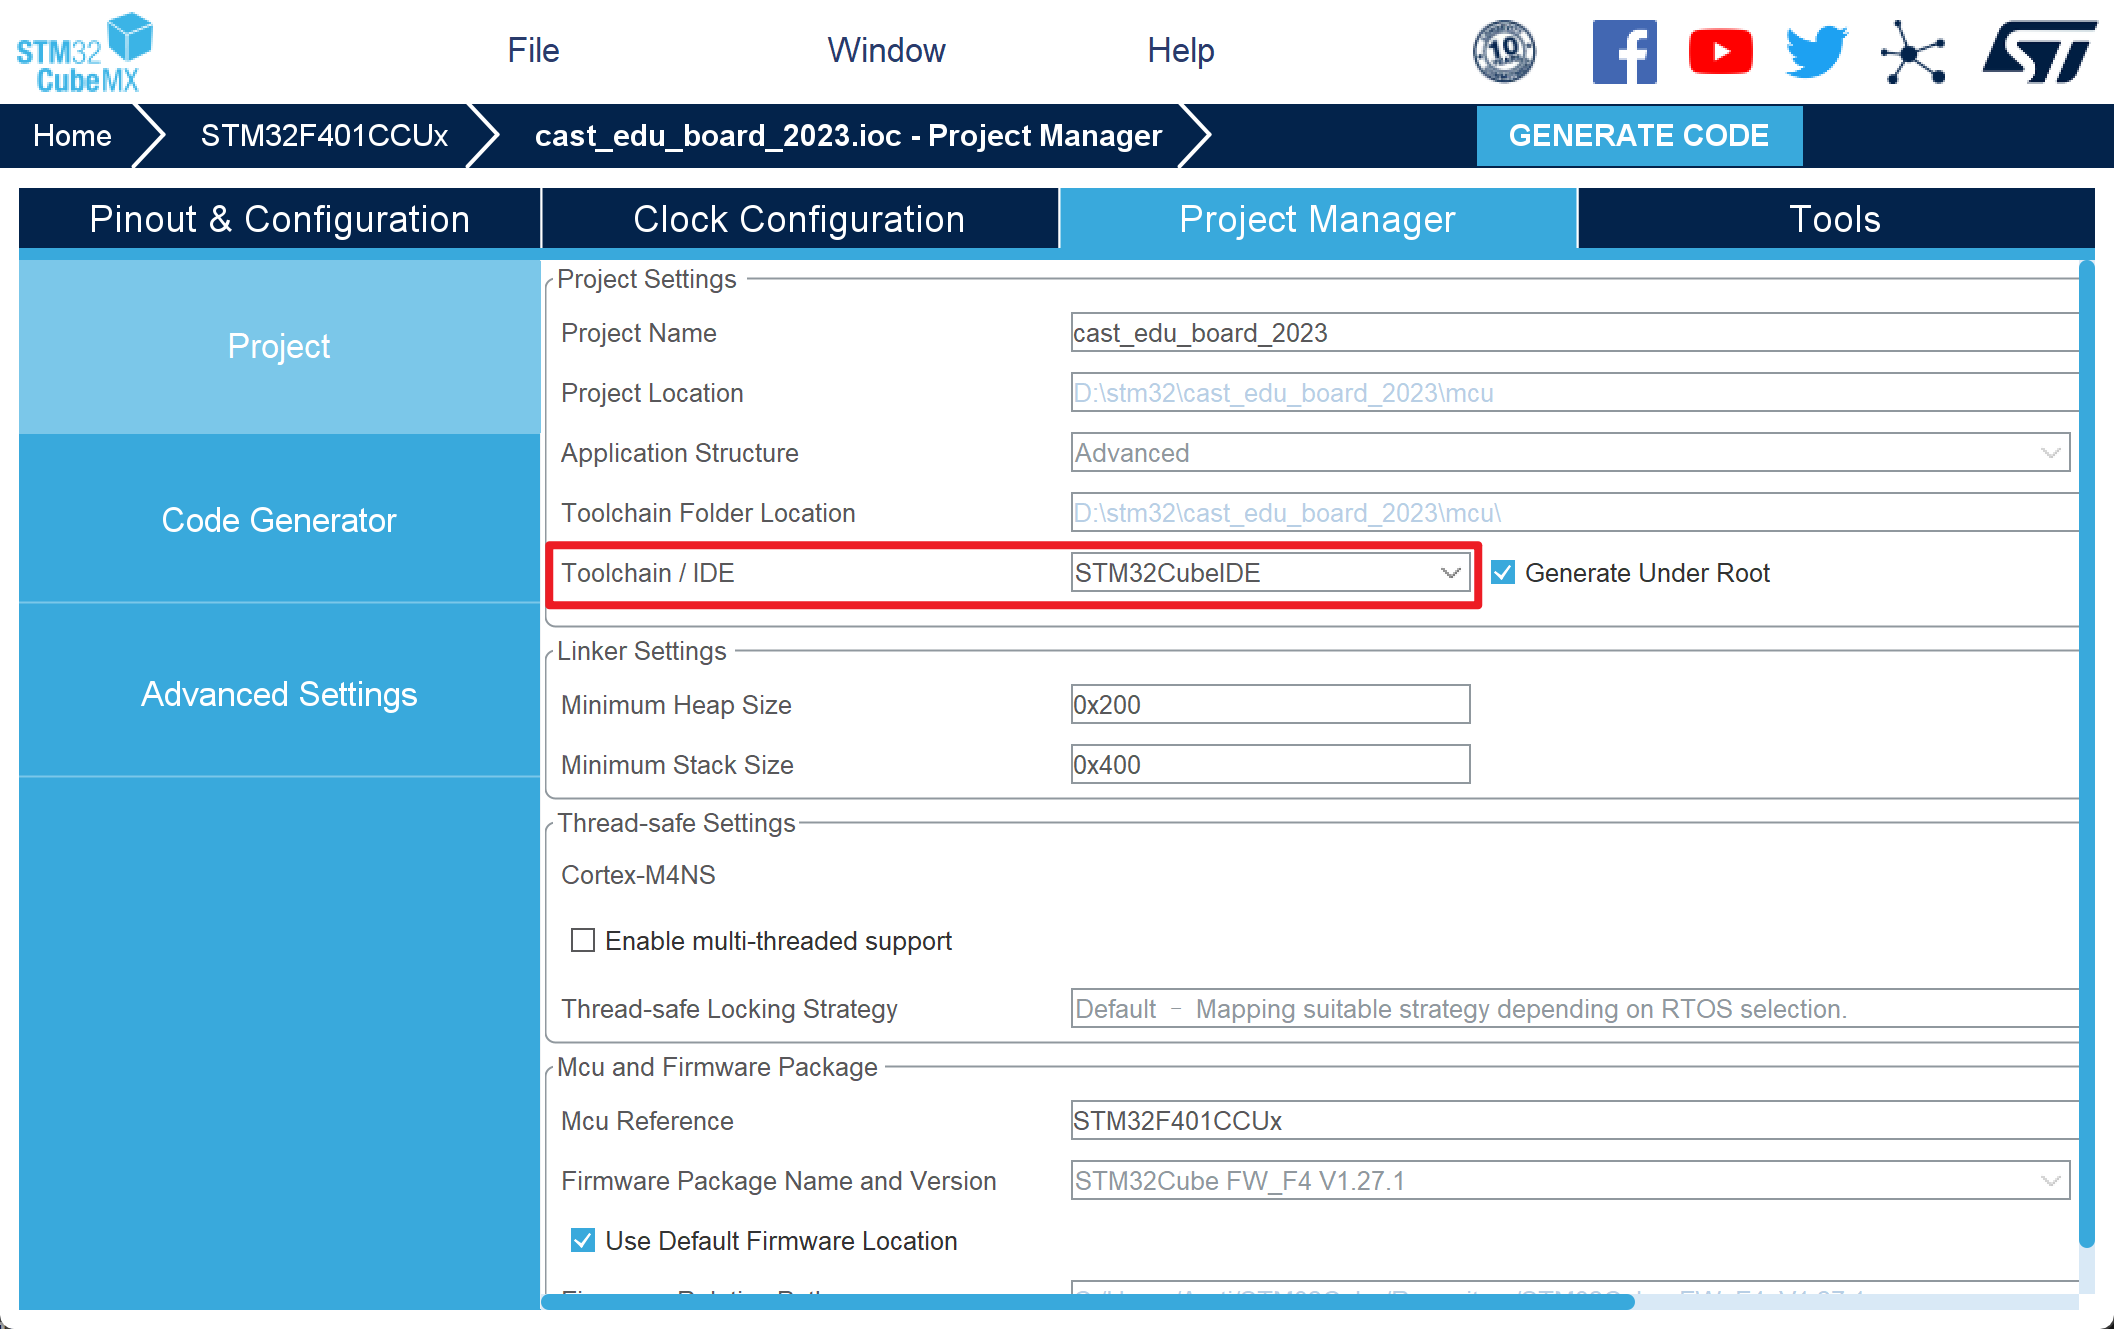Viewport: 2114px width, 1329px height.
Task: Click the cast_edu_board_2023.ioc Project Manager breadcrumb
Action: pos(848,136)
